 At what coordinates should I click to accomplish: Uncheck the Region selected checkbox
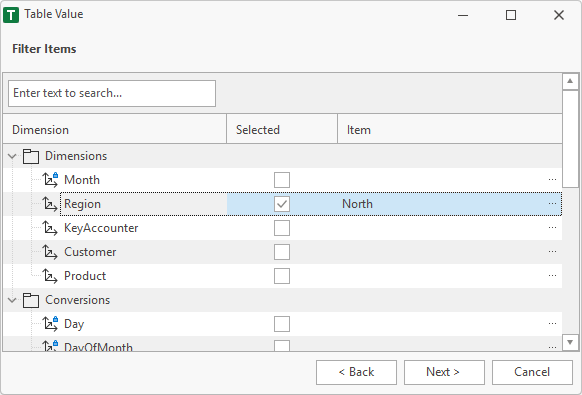click(x=282, y=204)
